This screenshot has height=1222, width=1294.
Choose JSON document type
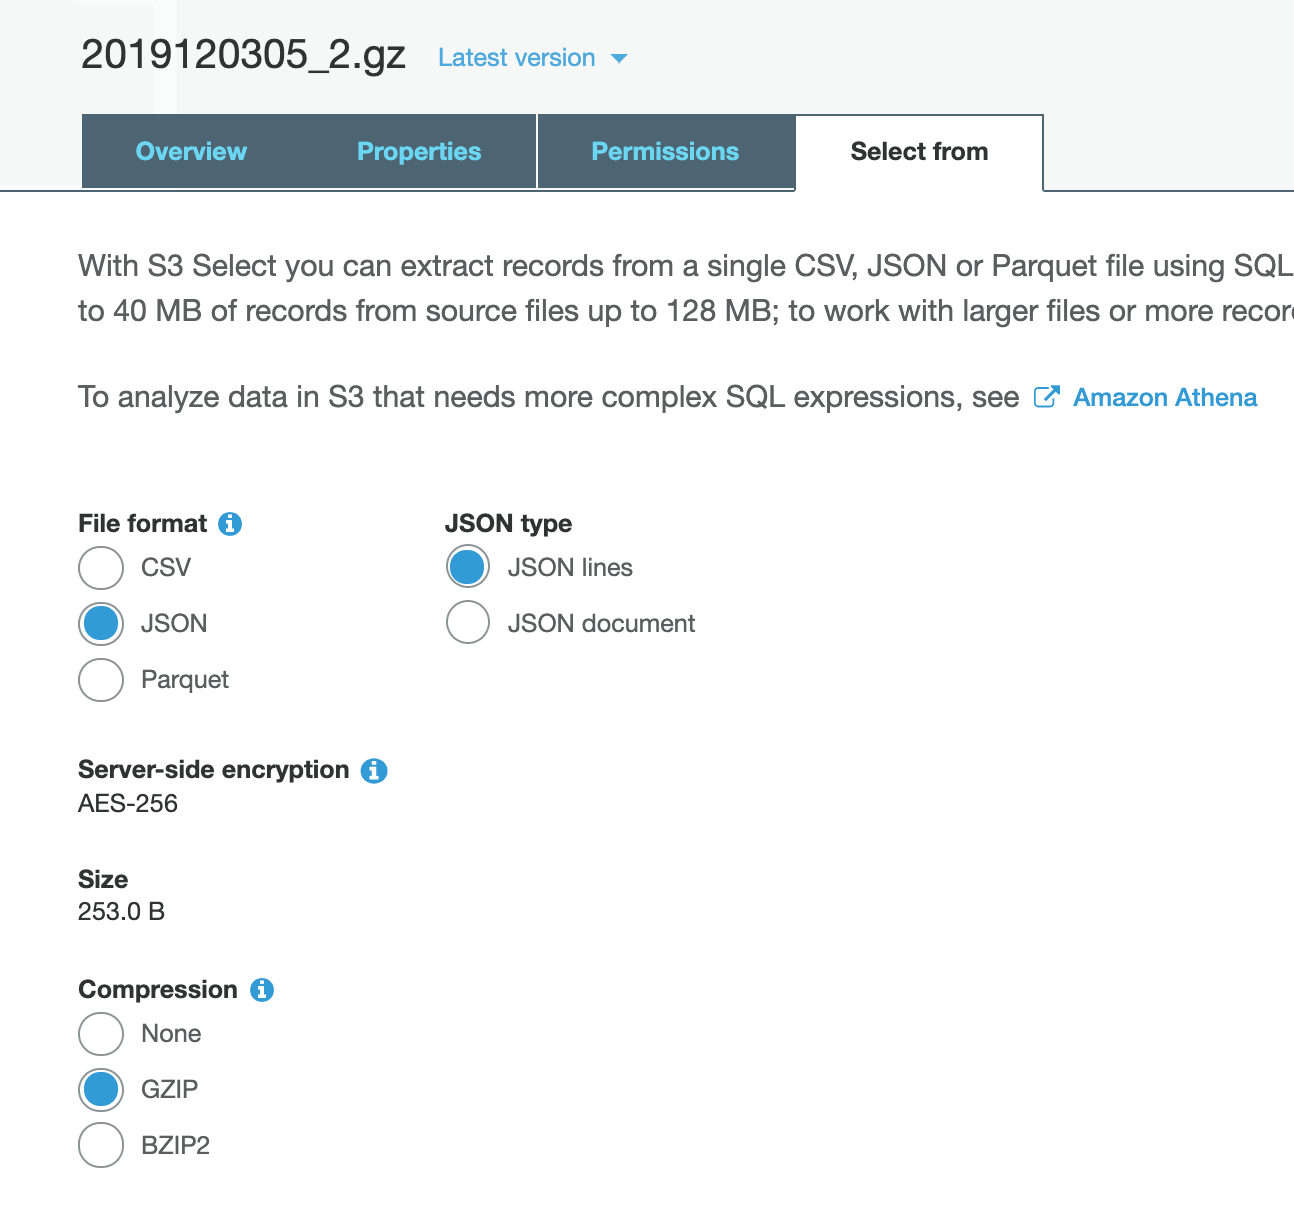tap(467, 623)
